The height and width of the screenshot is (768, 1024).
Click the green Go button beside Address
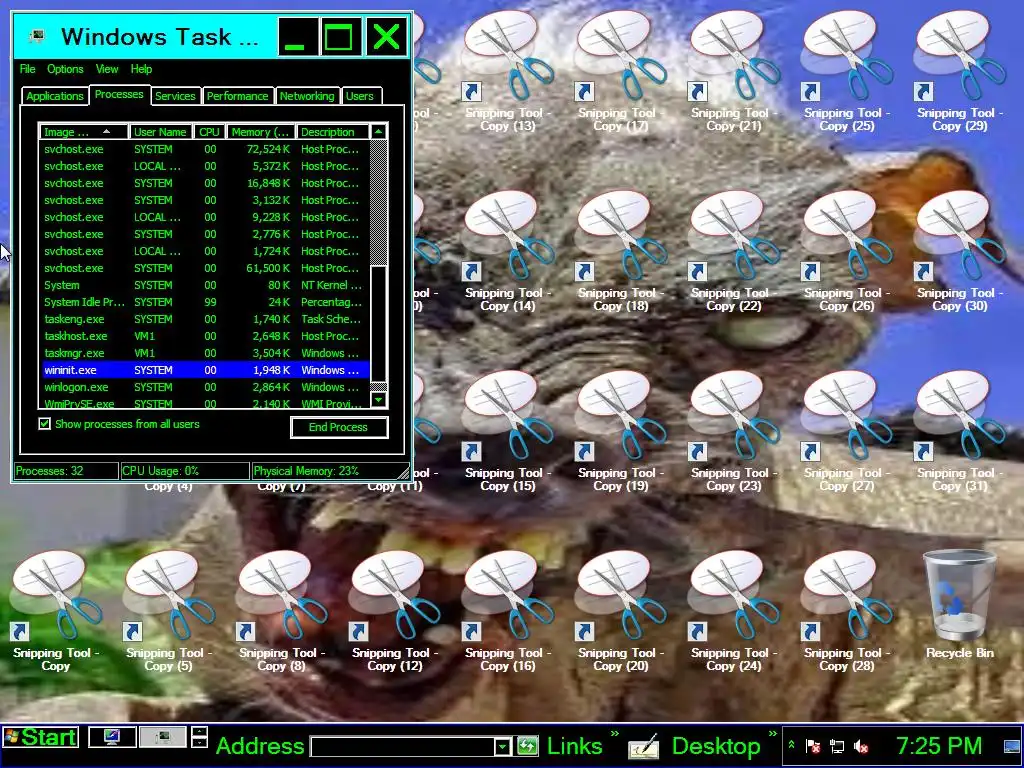click(528, 746)
